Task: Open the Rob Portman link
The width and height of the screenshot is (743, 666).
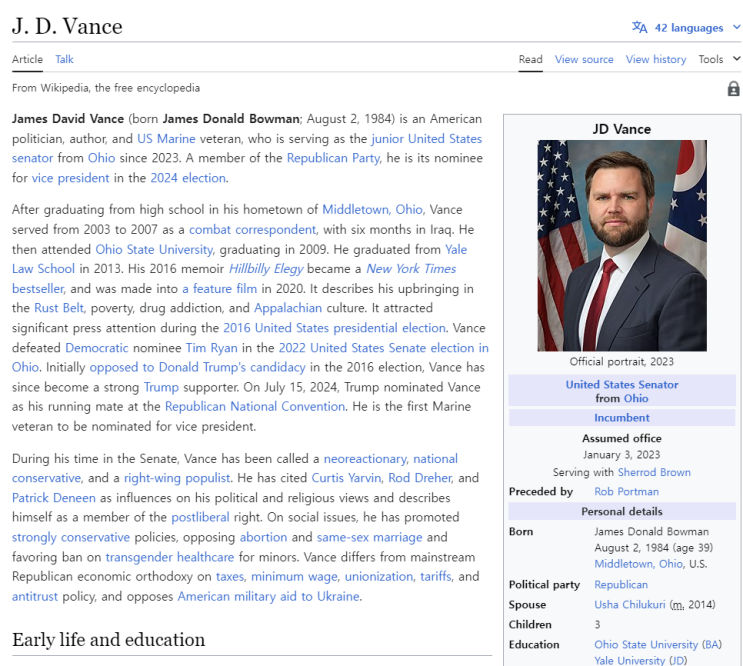Action: (626, 492)
